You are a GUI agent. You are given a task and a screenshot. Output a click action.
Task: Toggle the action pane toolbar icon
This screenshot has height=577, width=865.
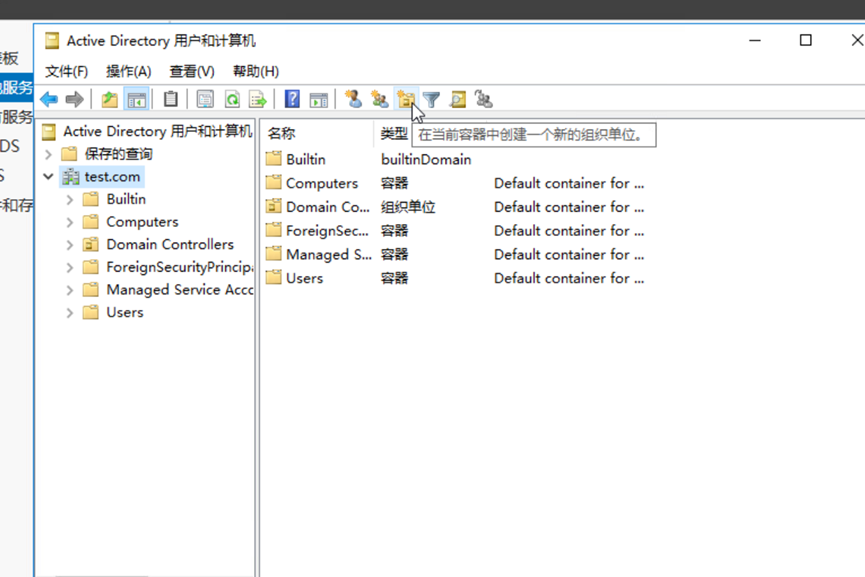pyautogui.click(x=318, y=99)
